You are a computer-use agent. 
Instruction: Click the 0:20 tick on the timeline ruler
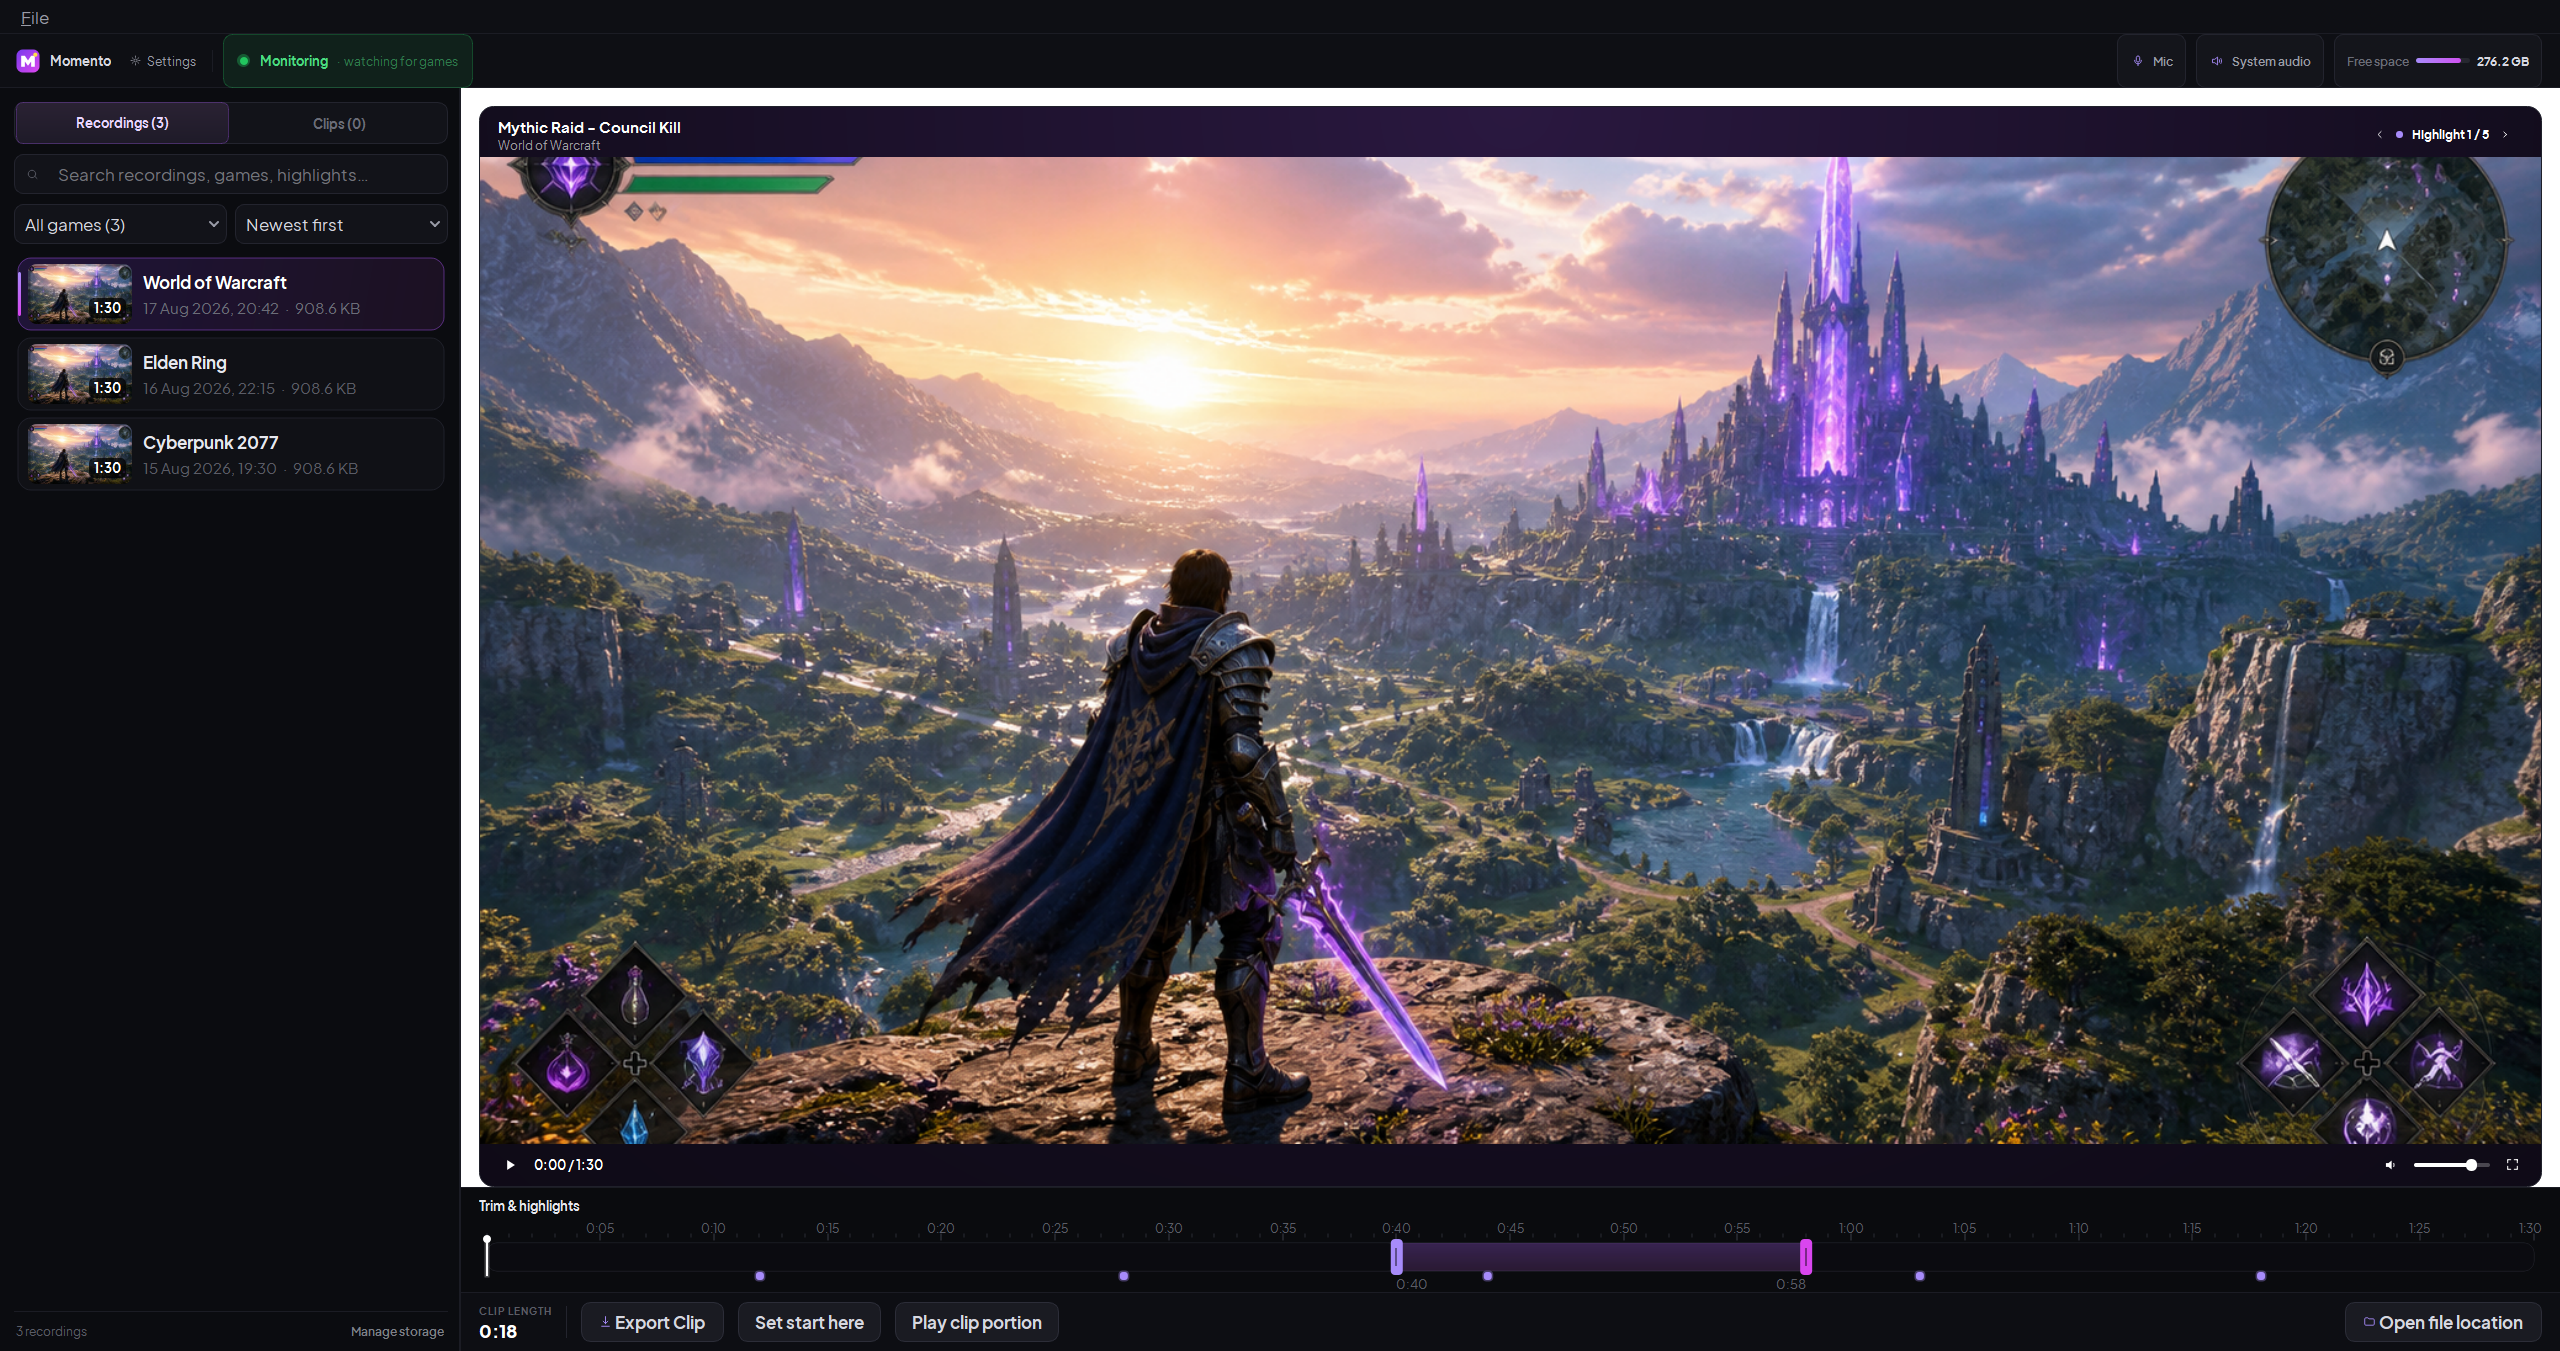coord(940,1229)
